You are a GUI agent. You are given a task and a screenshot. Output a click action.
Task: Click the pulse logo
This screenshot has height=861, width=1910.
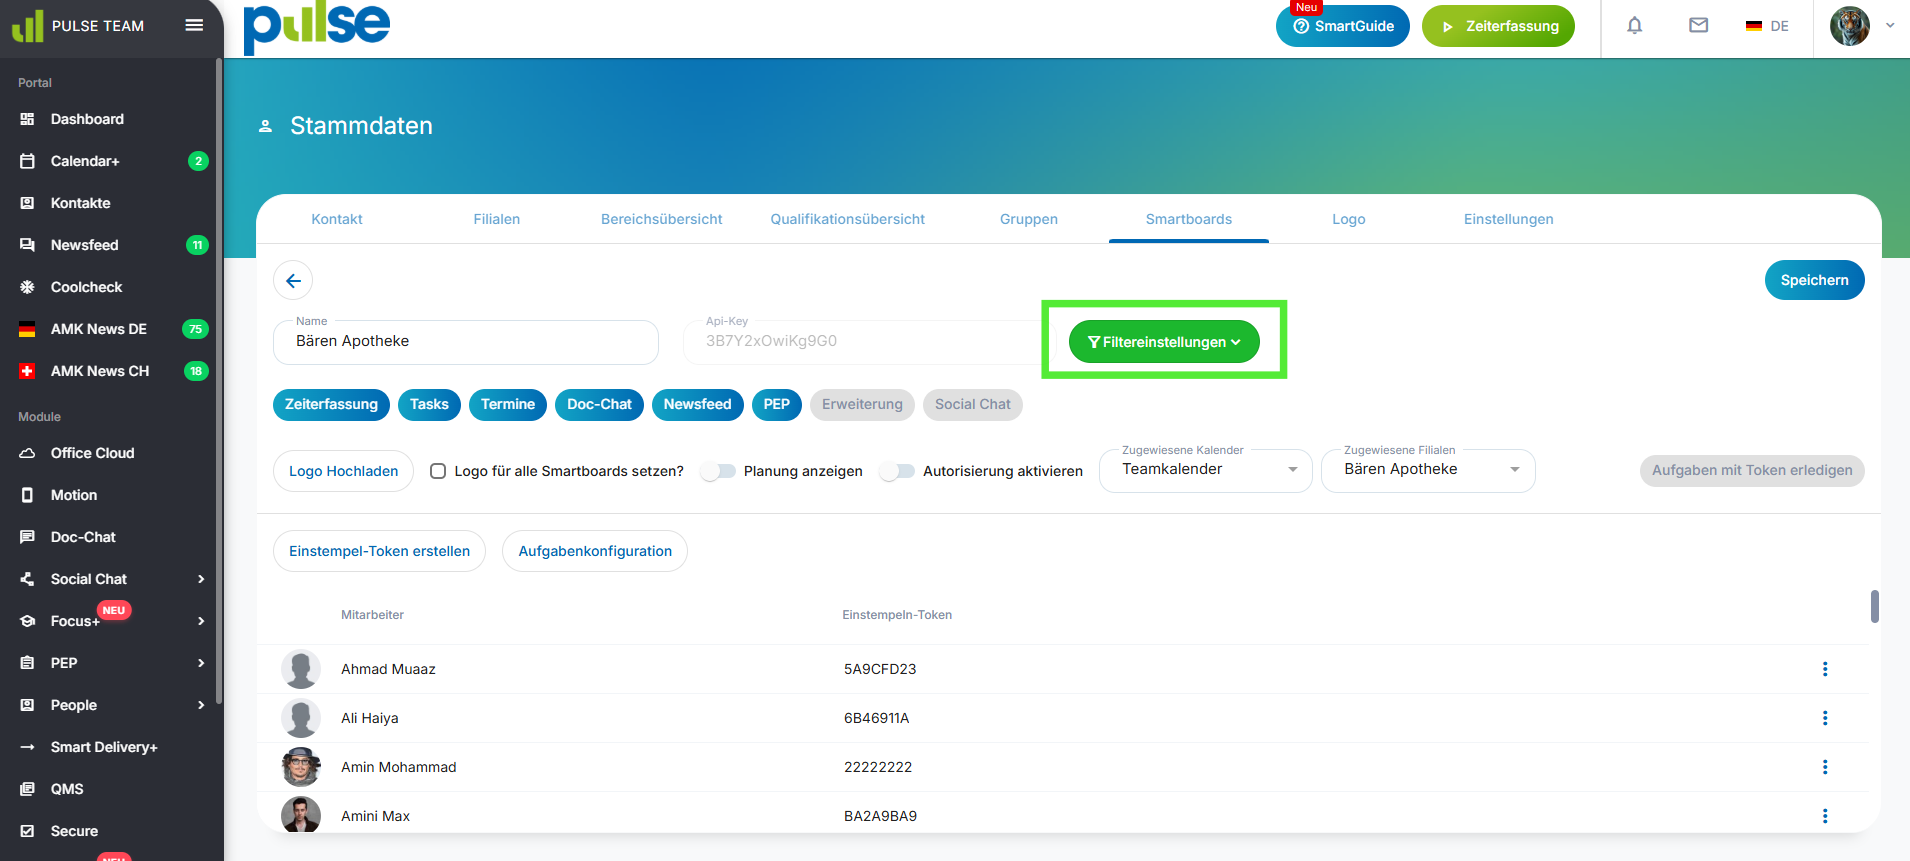pyautogui.click(x=317, y=27)
